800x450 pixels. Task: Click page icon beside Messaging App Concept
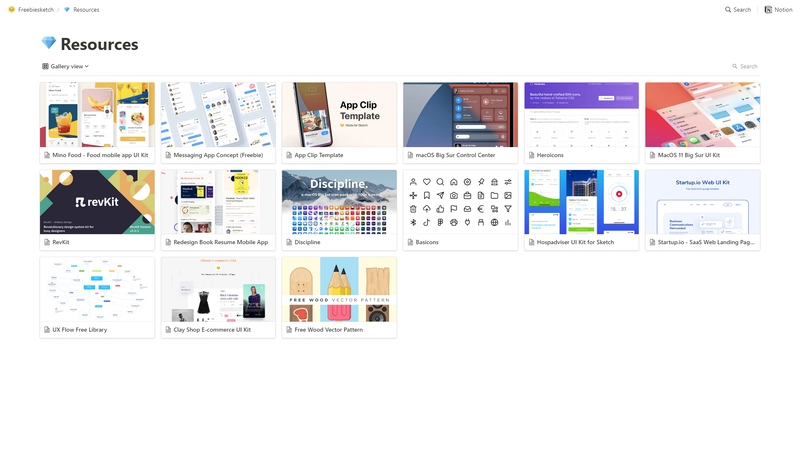(168, 155)
